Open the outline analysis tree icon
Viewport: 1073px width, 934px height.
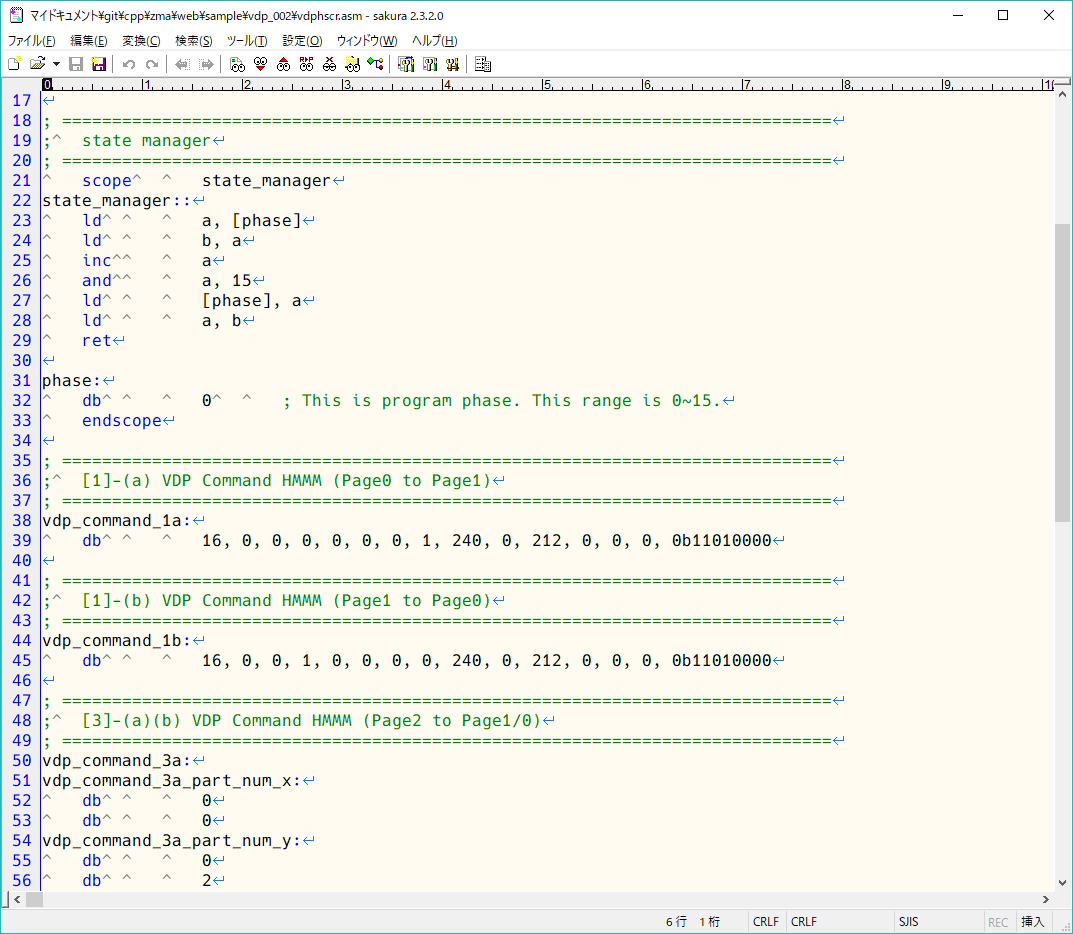[x=376, y=64]
